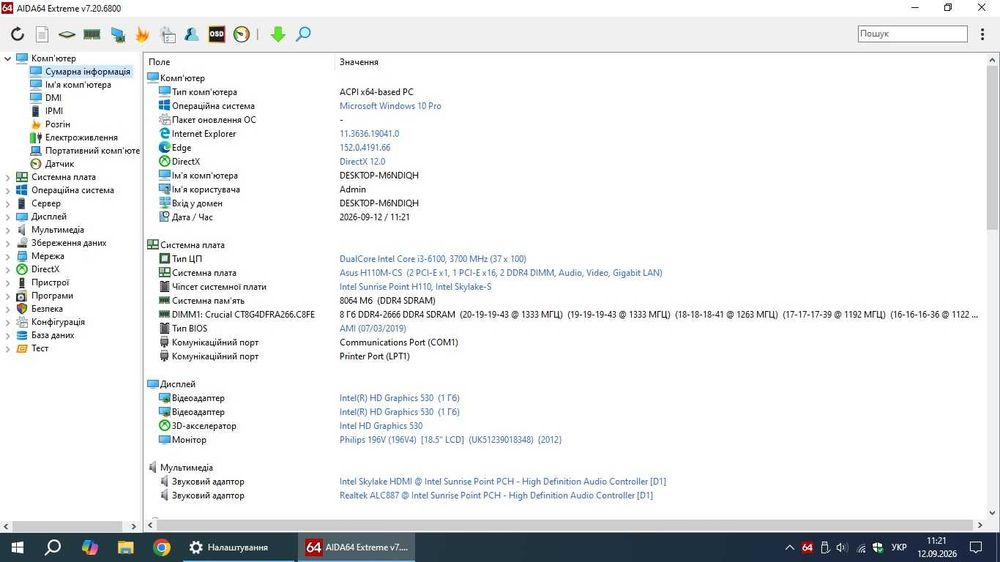Collapse the Комп'ютер tree node
The height and width of the screenshot is (562, 1000).
8,58
